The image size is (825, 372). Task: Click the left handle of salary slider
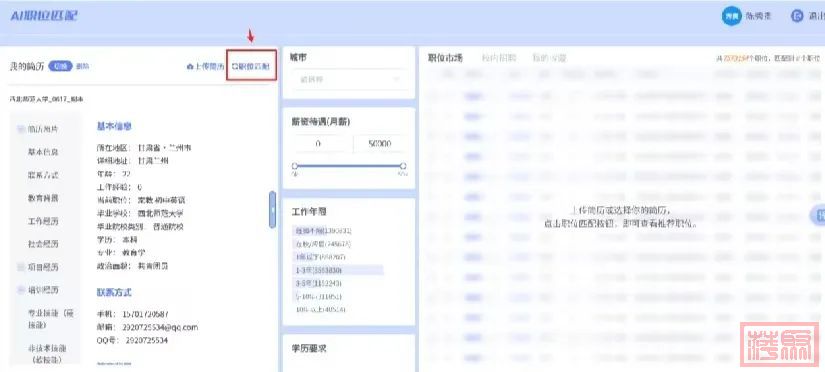[x=295, y=166]
